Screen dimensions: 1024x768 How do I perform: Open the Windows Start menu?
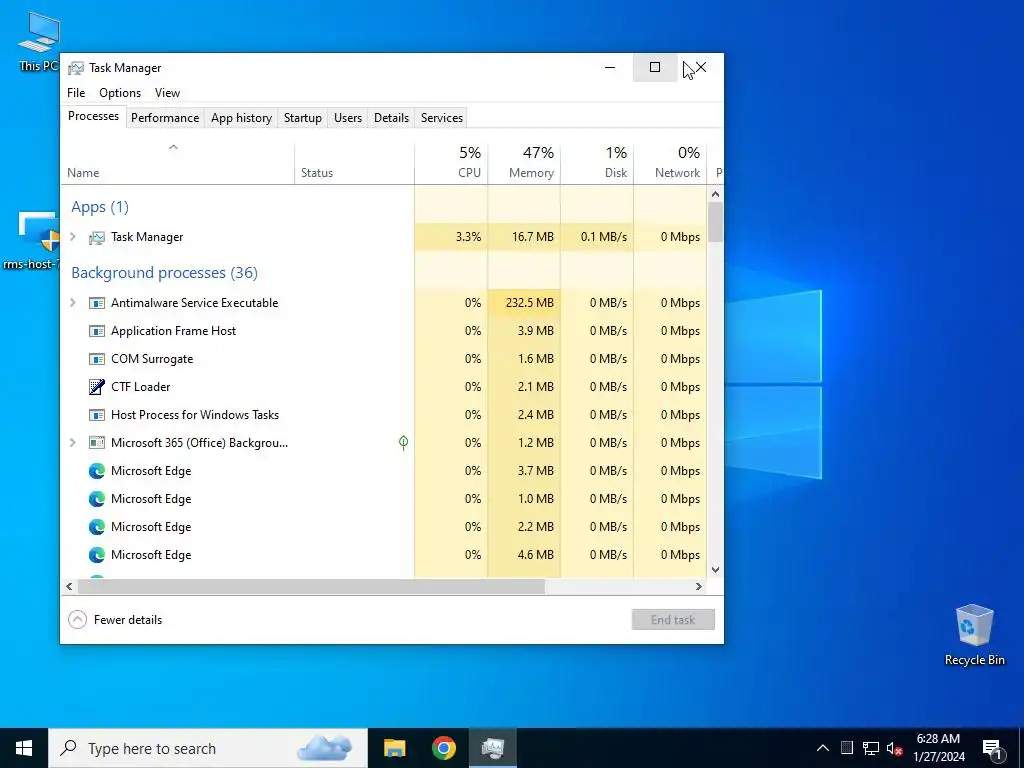(x=24, y=748)
